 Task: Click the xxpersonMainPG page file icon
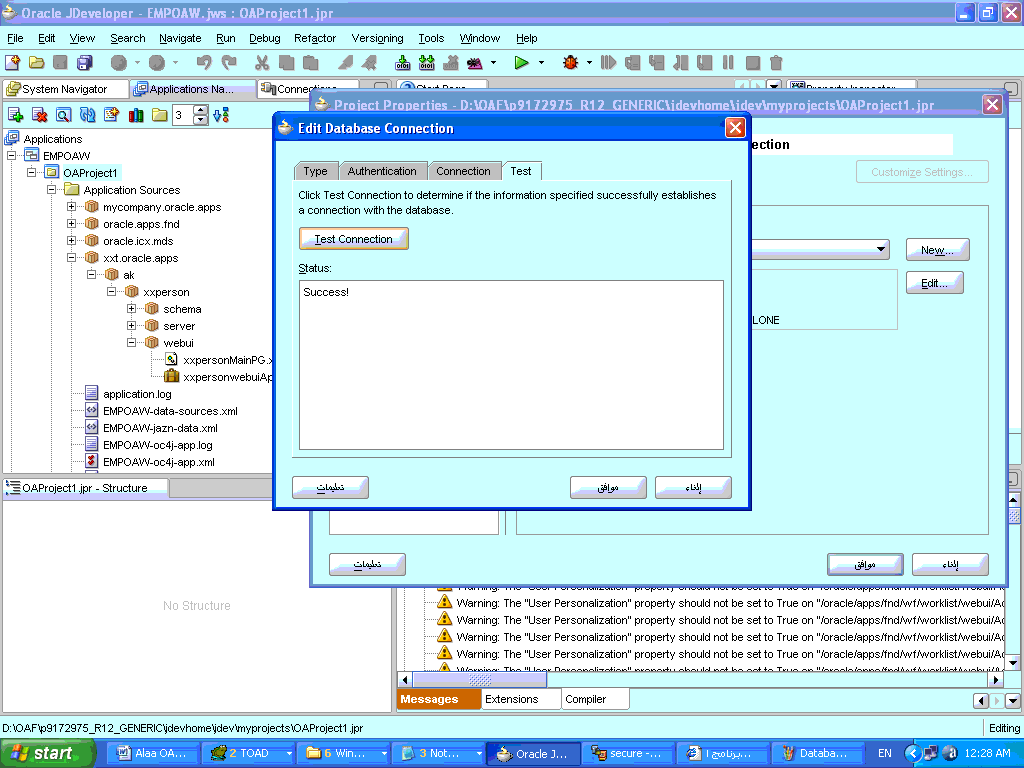click(171, 359)
